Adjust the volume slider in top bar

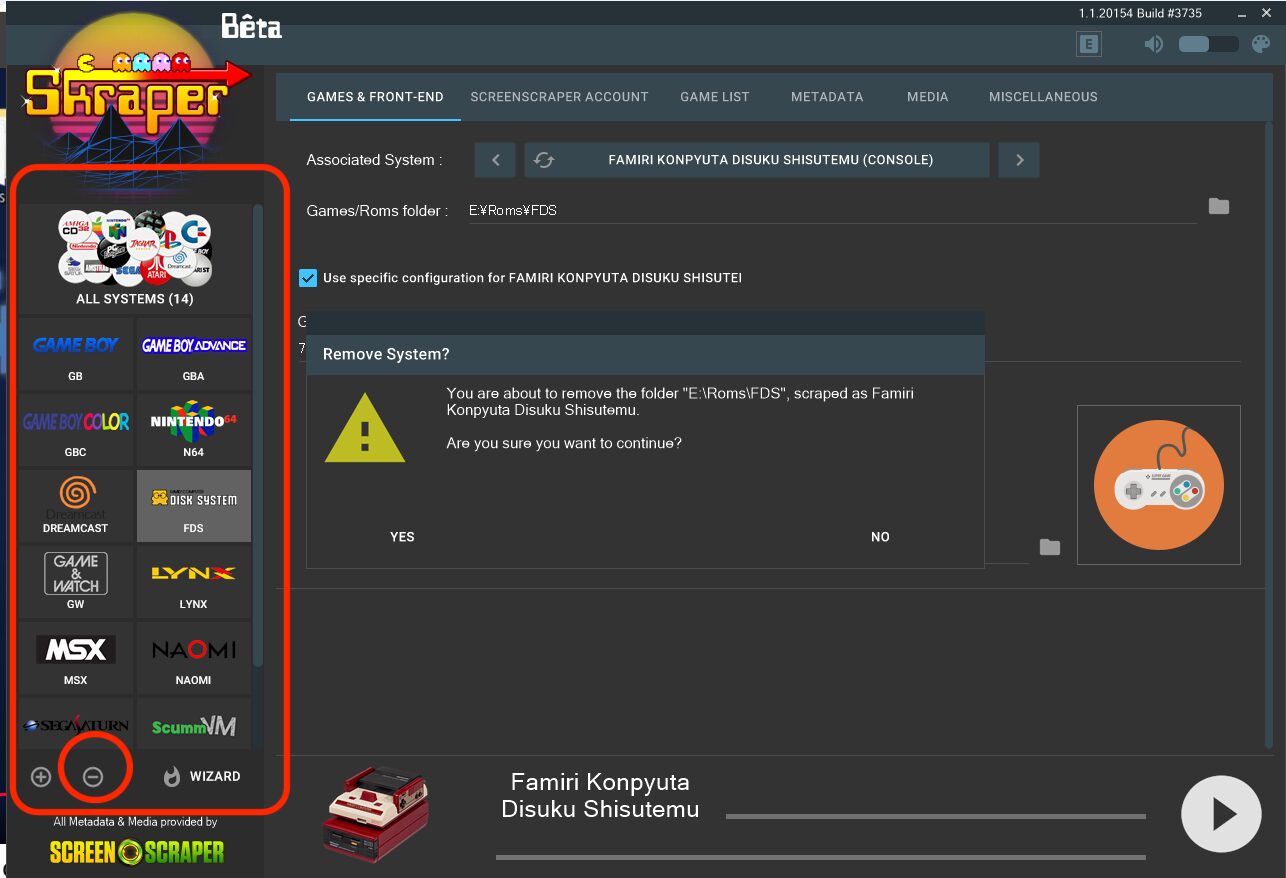click(1207, 44)
